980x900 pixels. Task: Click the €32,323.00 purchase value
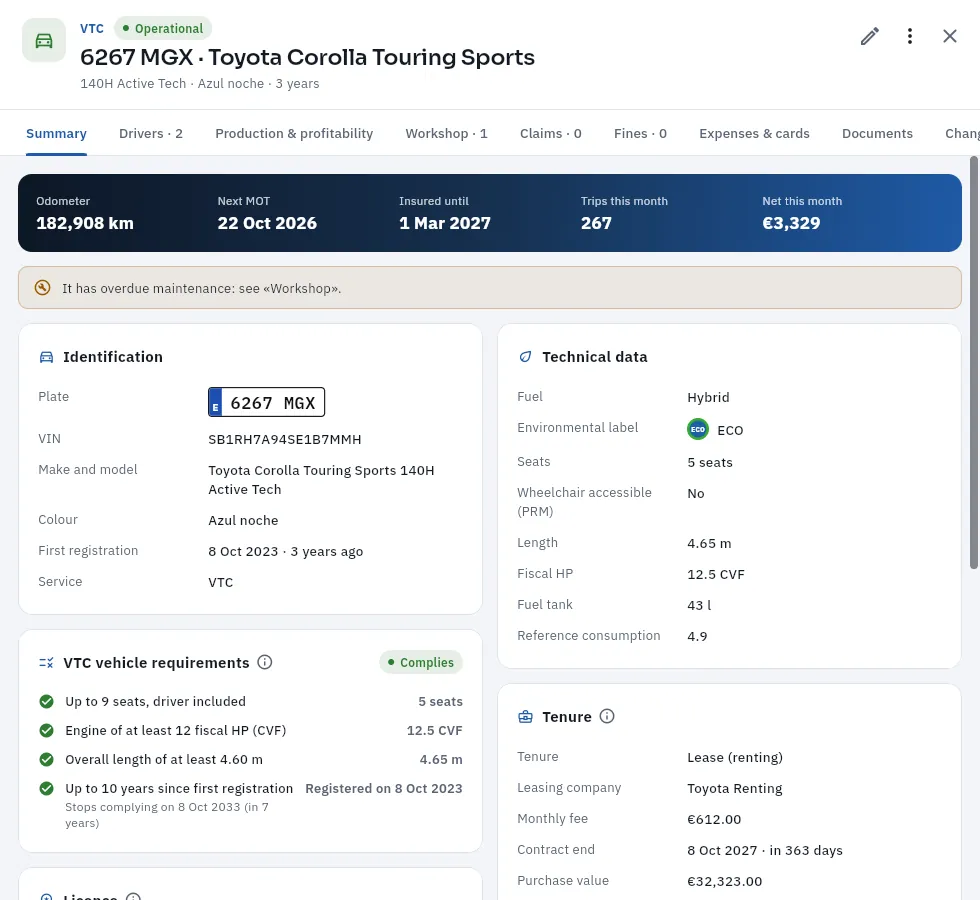[724, 881]
